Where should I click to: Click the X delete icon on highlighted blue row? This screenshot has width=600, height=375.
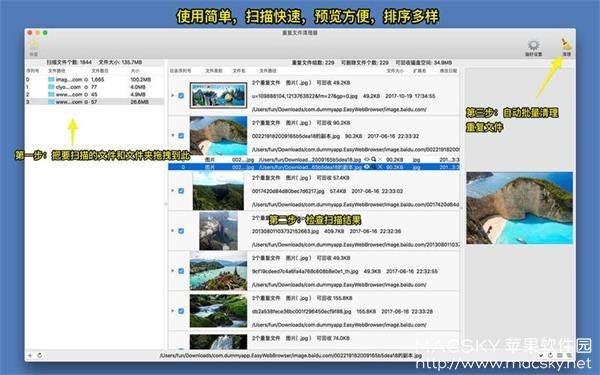(380, 167)
